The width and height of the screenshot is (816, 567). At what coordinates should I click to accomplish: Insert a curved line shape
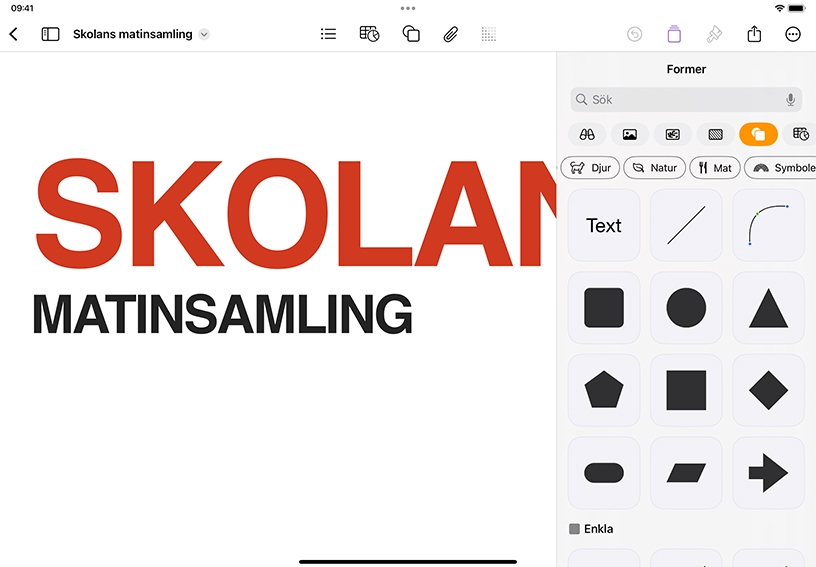(768, 225)
